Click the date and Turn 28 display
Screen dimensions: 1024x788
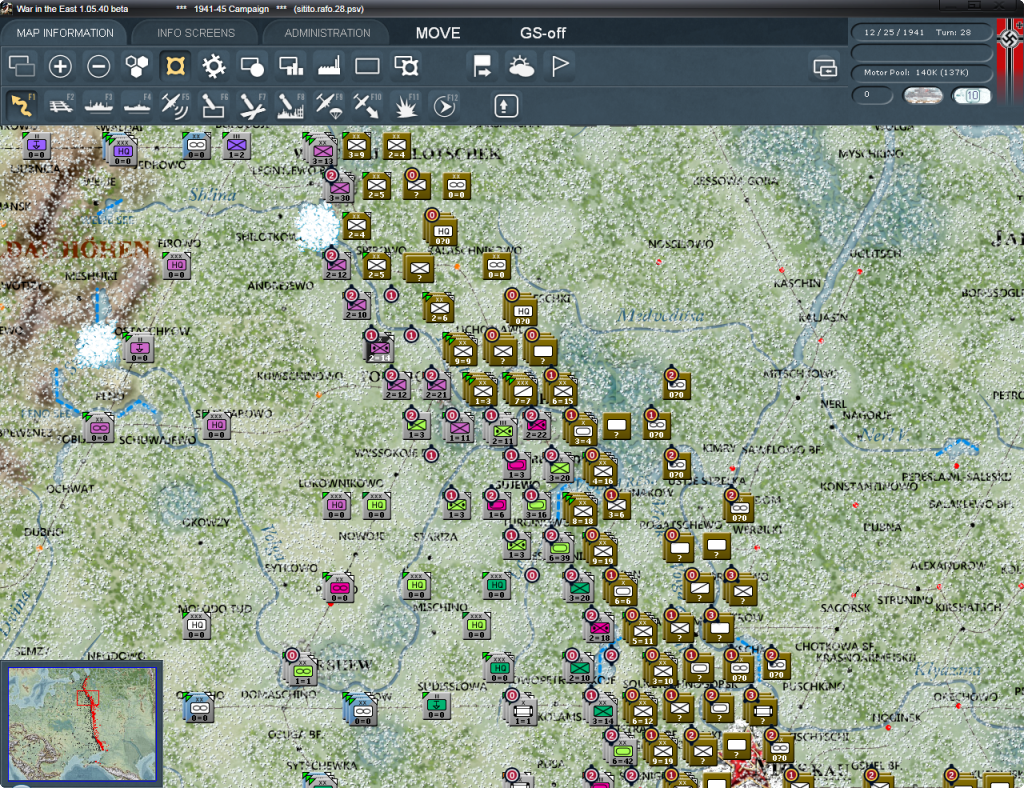[x=921, y=32]
